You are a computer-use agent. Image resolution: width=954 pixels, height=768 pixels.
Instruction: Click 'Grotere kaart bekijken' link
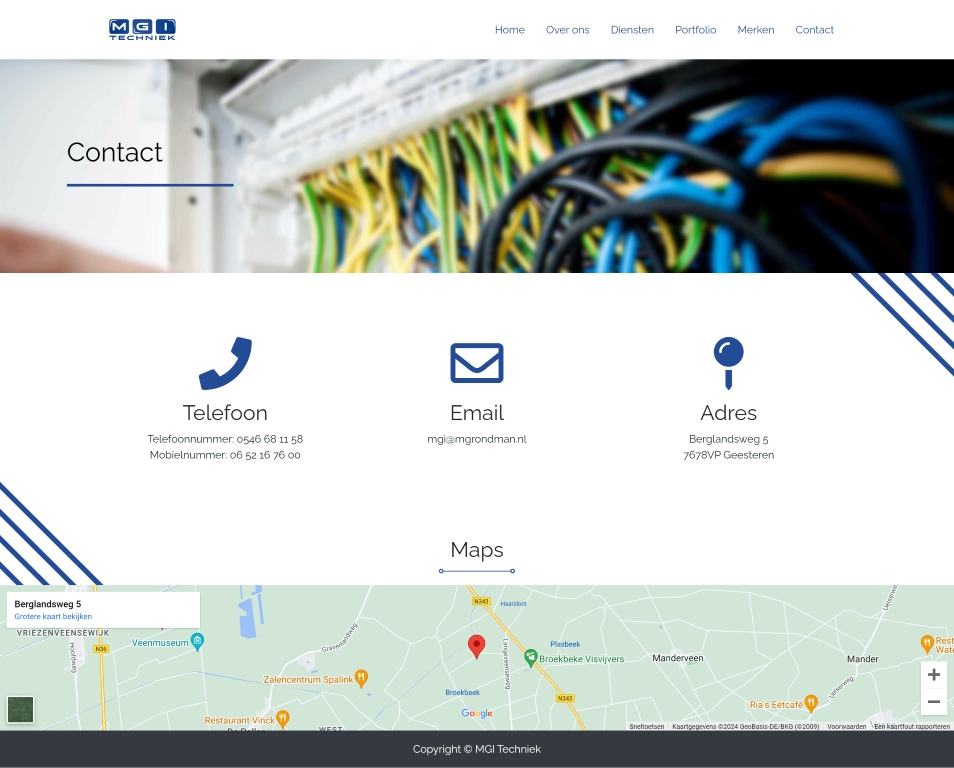[x=53, y=617]
